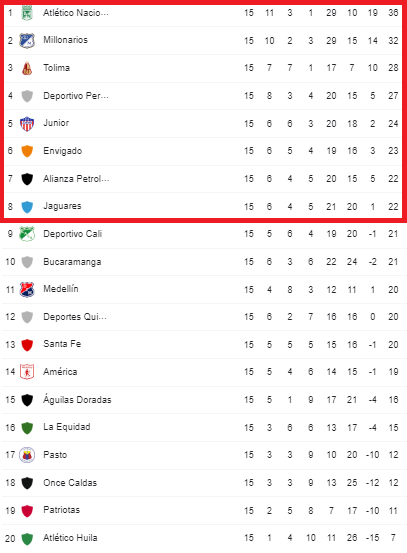The width and height of the screenshot is (407, 553).
Task: Click the Medellín red-blue club logo
Action: click(x=27, y=290)
